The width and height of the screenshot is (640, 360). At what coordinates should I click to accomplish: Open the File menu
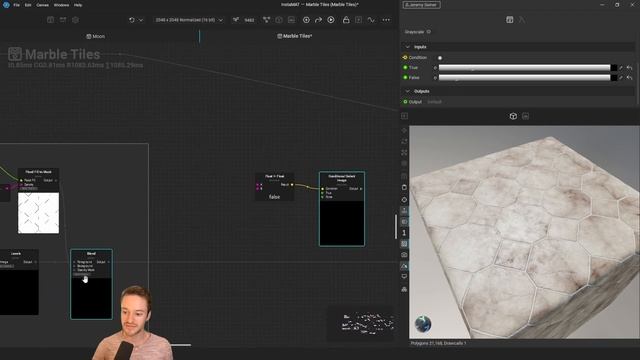(x=16, y=5)
